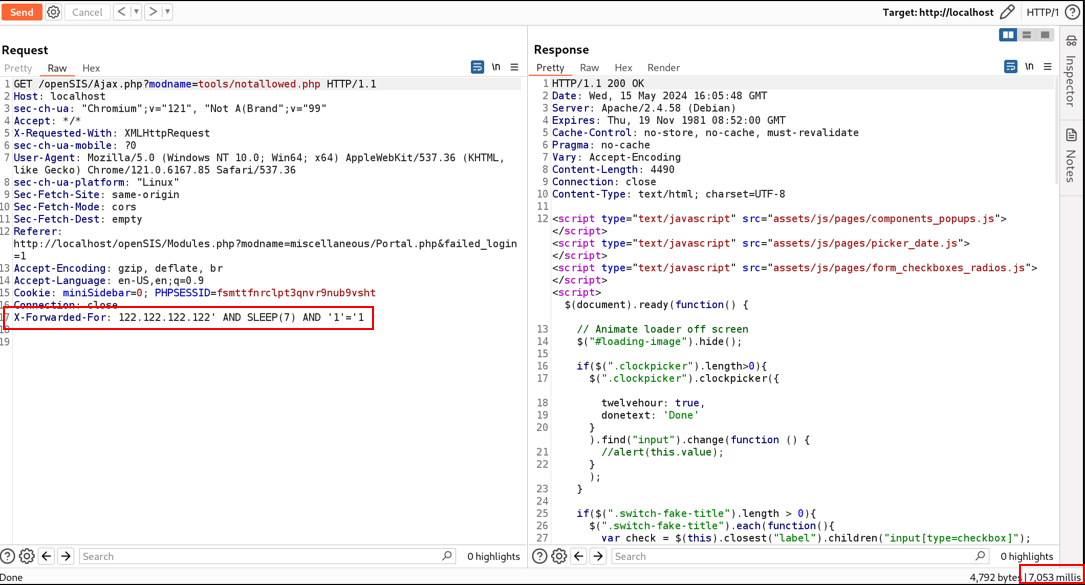Click the '7,053 millis' status value
The width and height of the screenshot is (1085, 585).
[x=1055, y=577]
